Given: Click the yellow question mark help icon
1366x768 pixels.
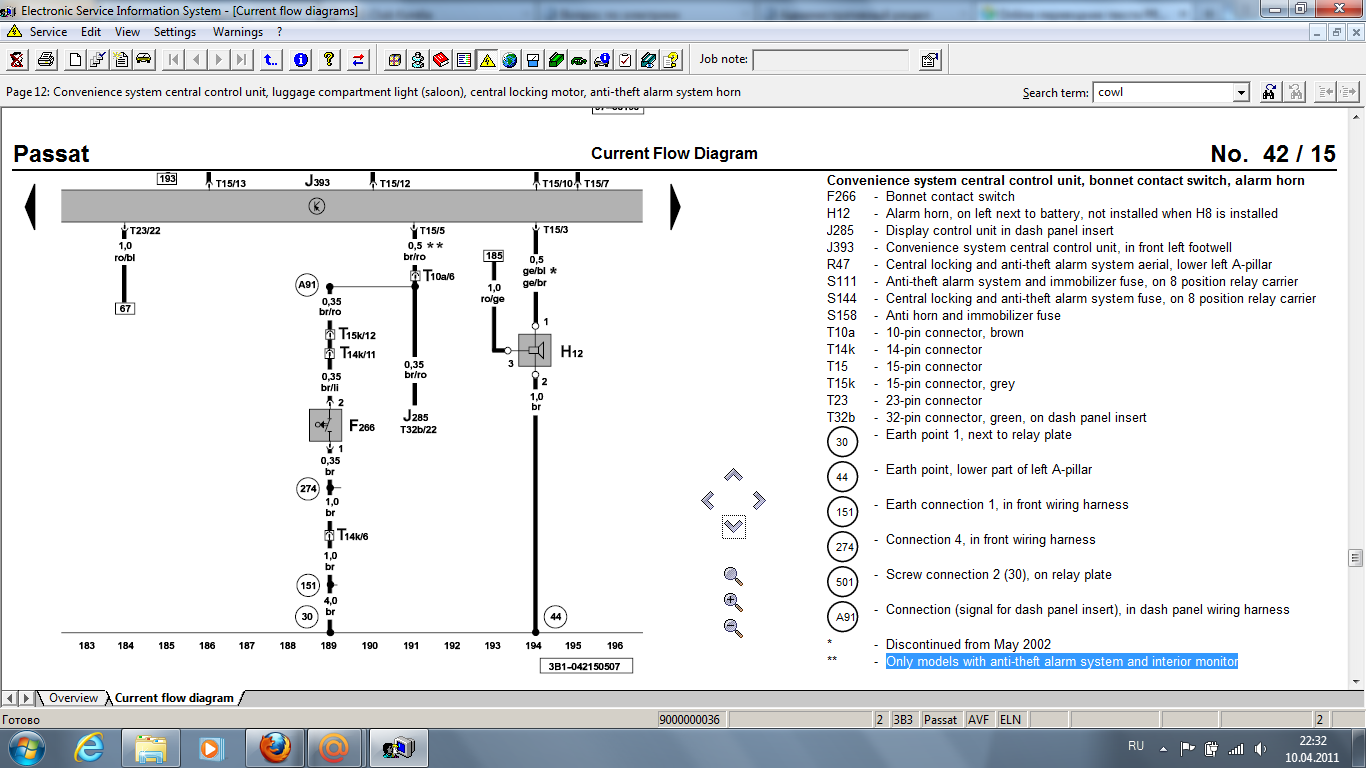Looking at the screenshot, I should (x=329, y=60).
